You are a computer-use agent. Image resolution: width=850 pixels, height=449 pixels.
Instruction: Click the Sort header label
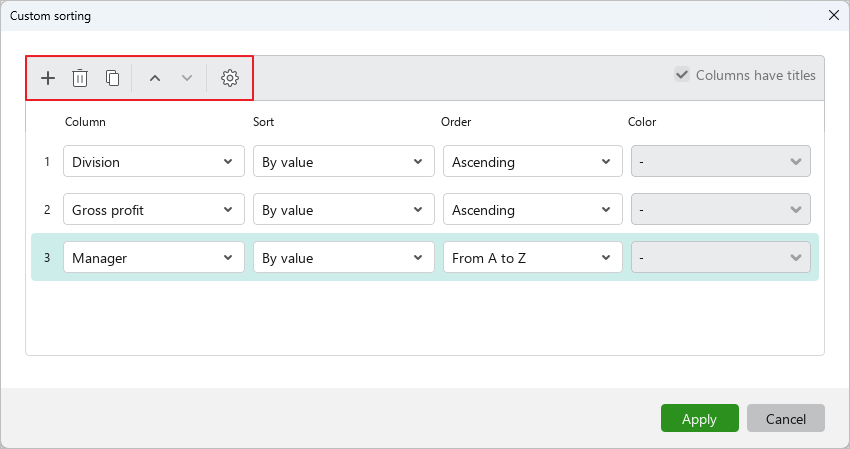pyautogui.click(x=263, y=121)
